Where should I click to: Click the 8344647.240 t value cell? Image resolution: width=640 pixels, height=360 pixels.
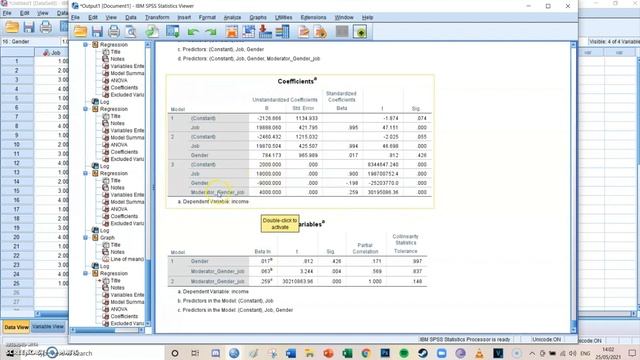coord(383,164)
